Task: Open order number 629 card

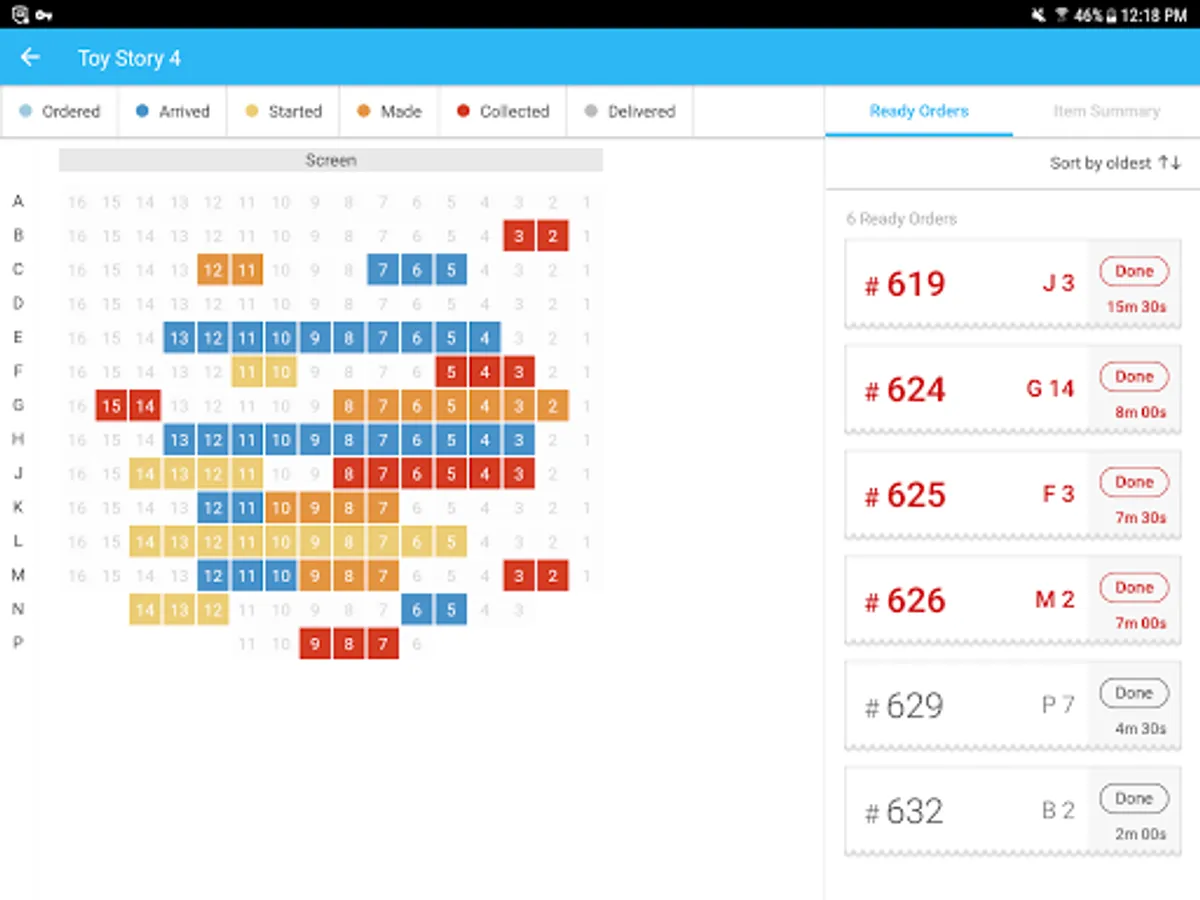Action: (1013, 706)
